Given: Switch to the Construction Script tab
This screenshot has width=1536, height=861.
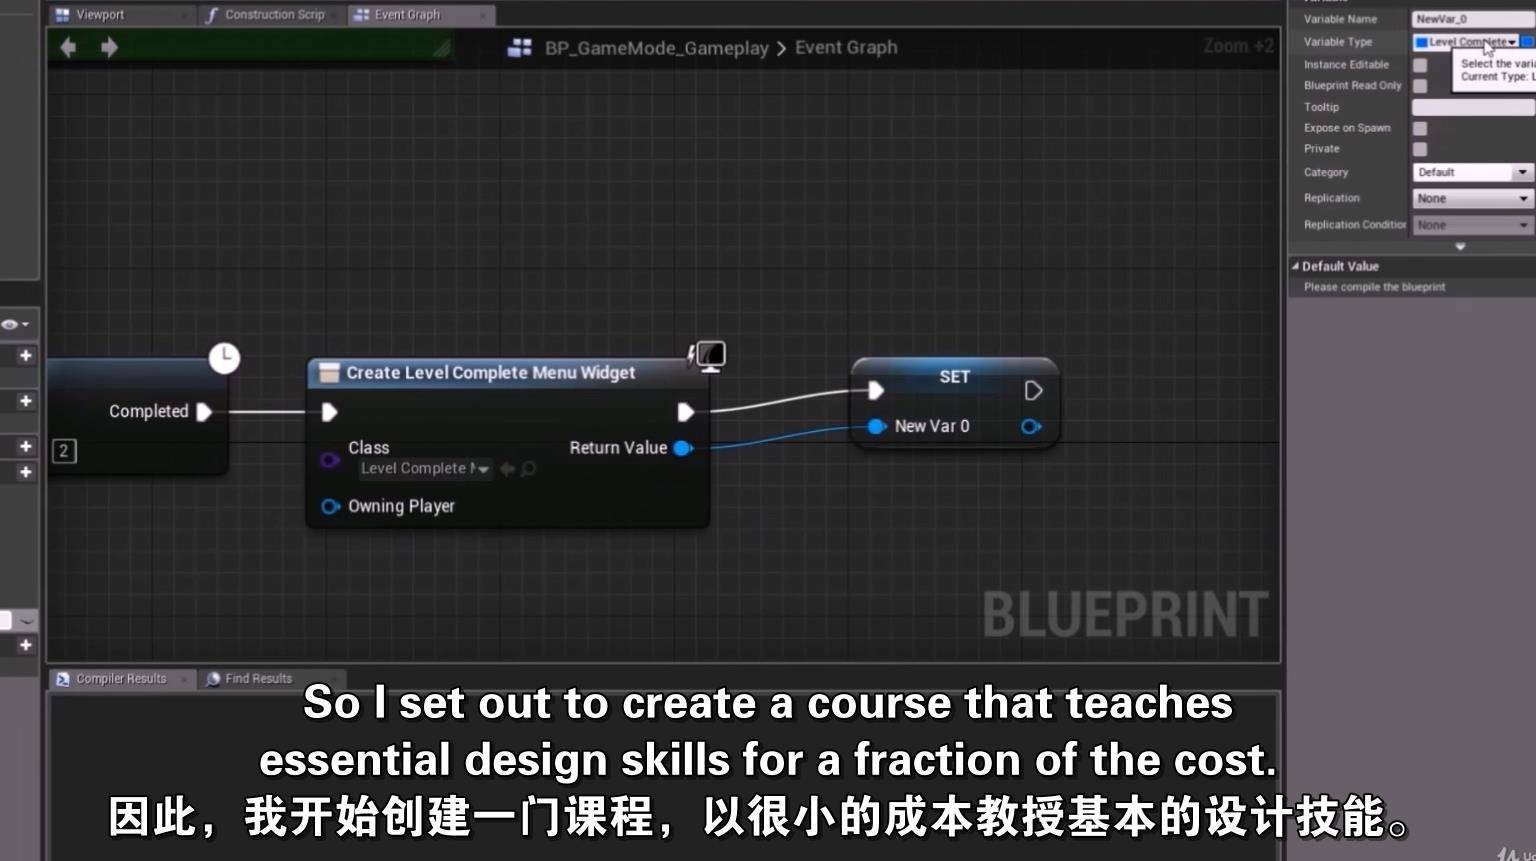Looking at the screenshot, I should click(274, 14).
